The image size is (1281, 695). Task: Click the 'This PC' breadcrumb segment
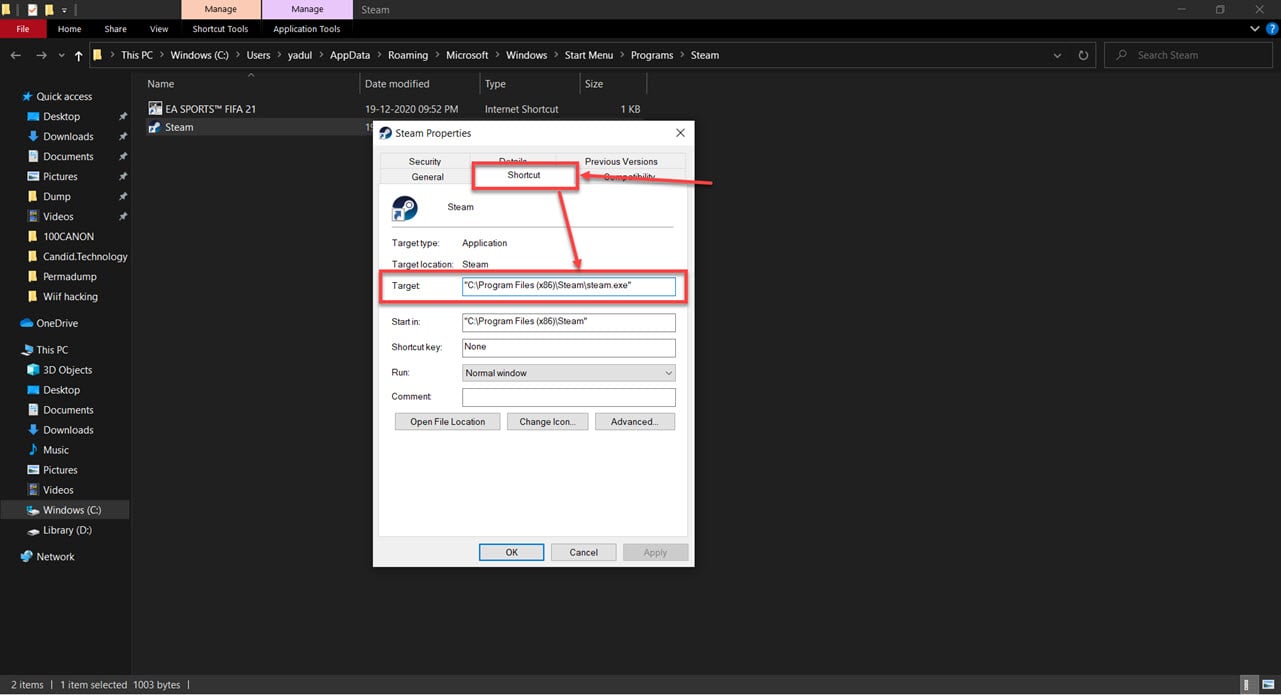tap(137, 55)
